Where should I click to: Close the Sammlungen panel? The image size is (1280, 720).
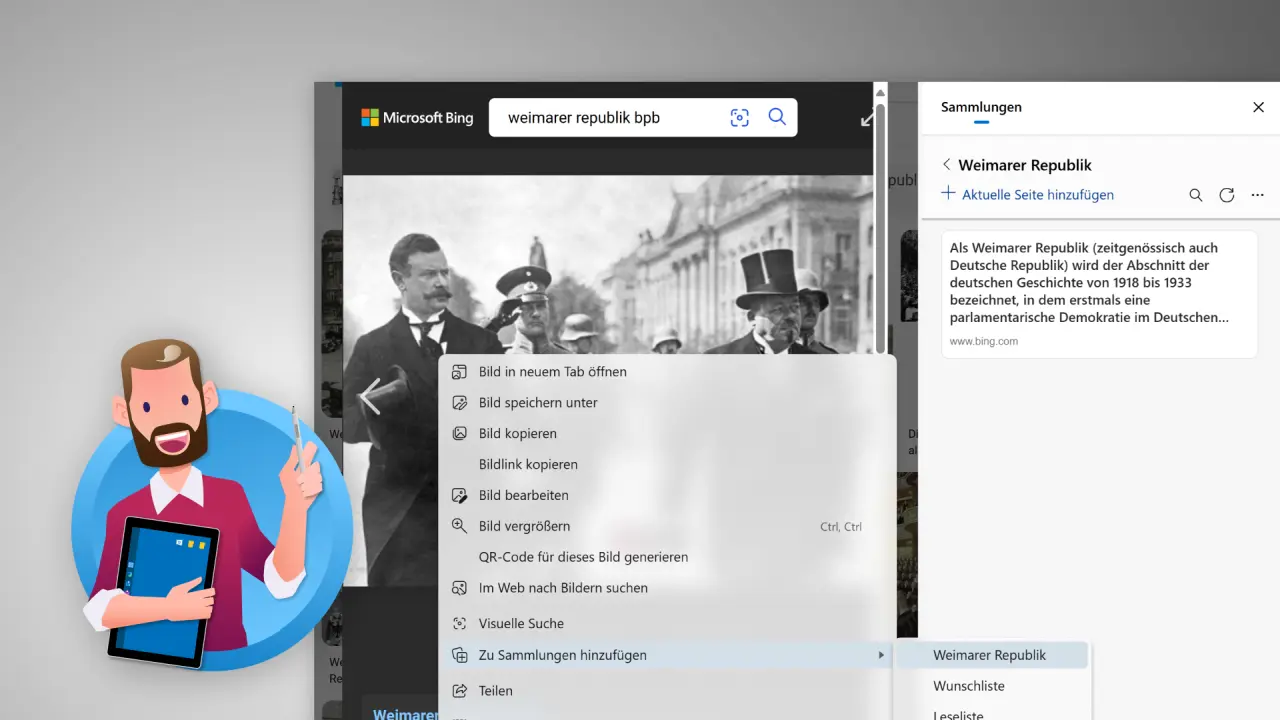[x=1258, y=107]
